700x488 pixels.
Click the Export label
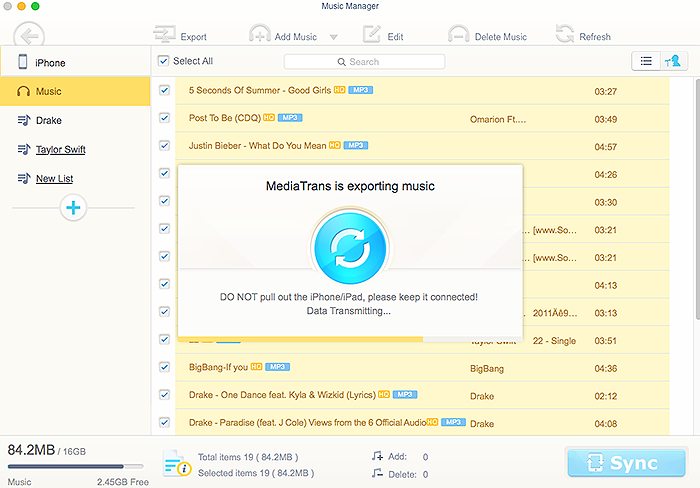[193, 37]
